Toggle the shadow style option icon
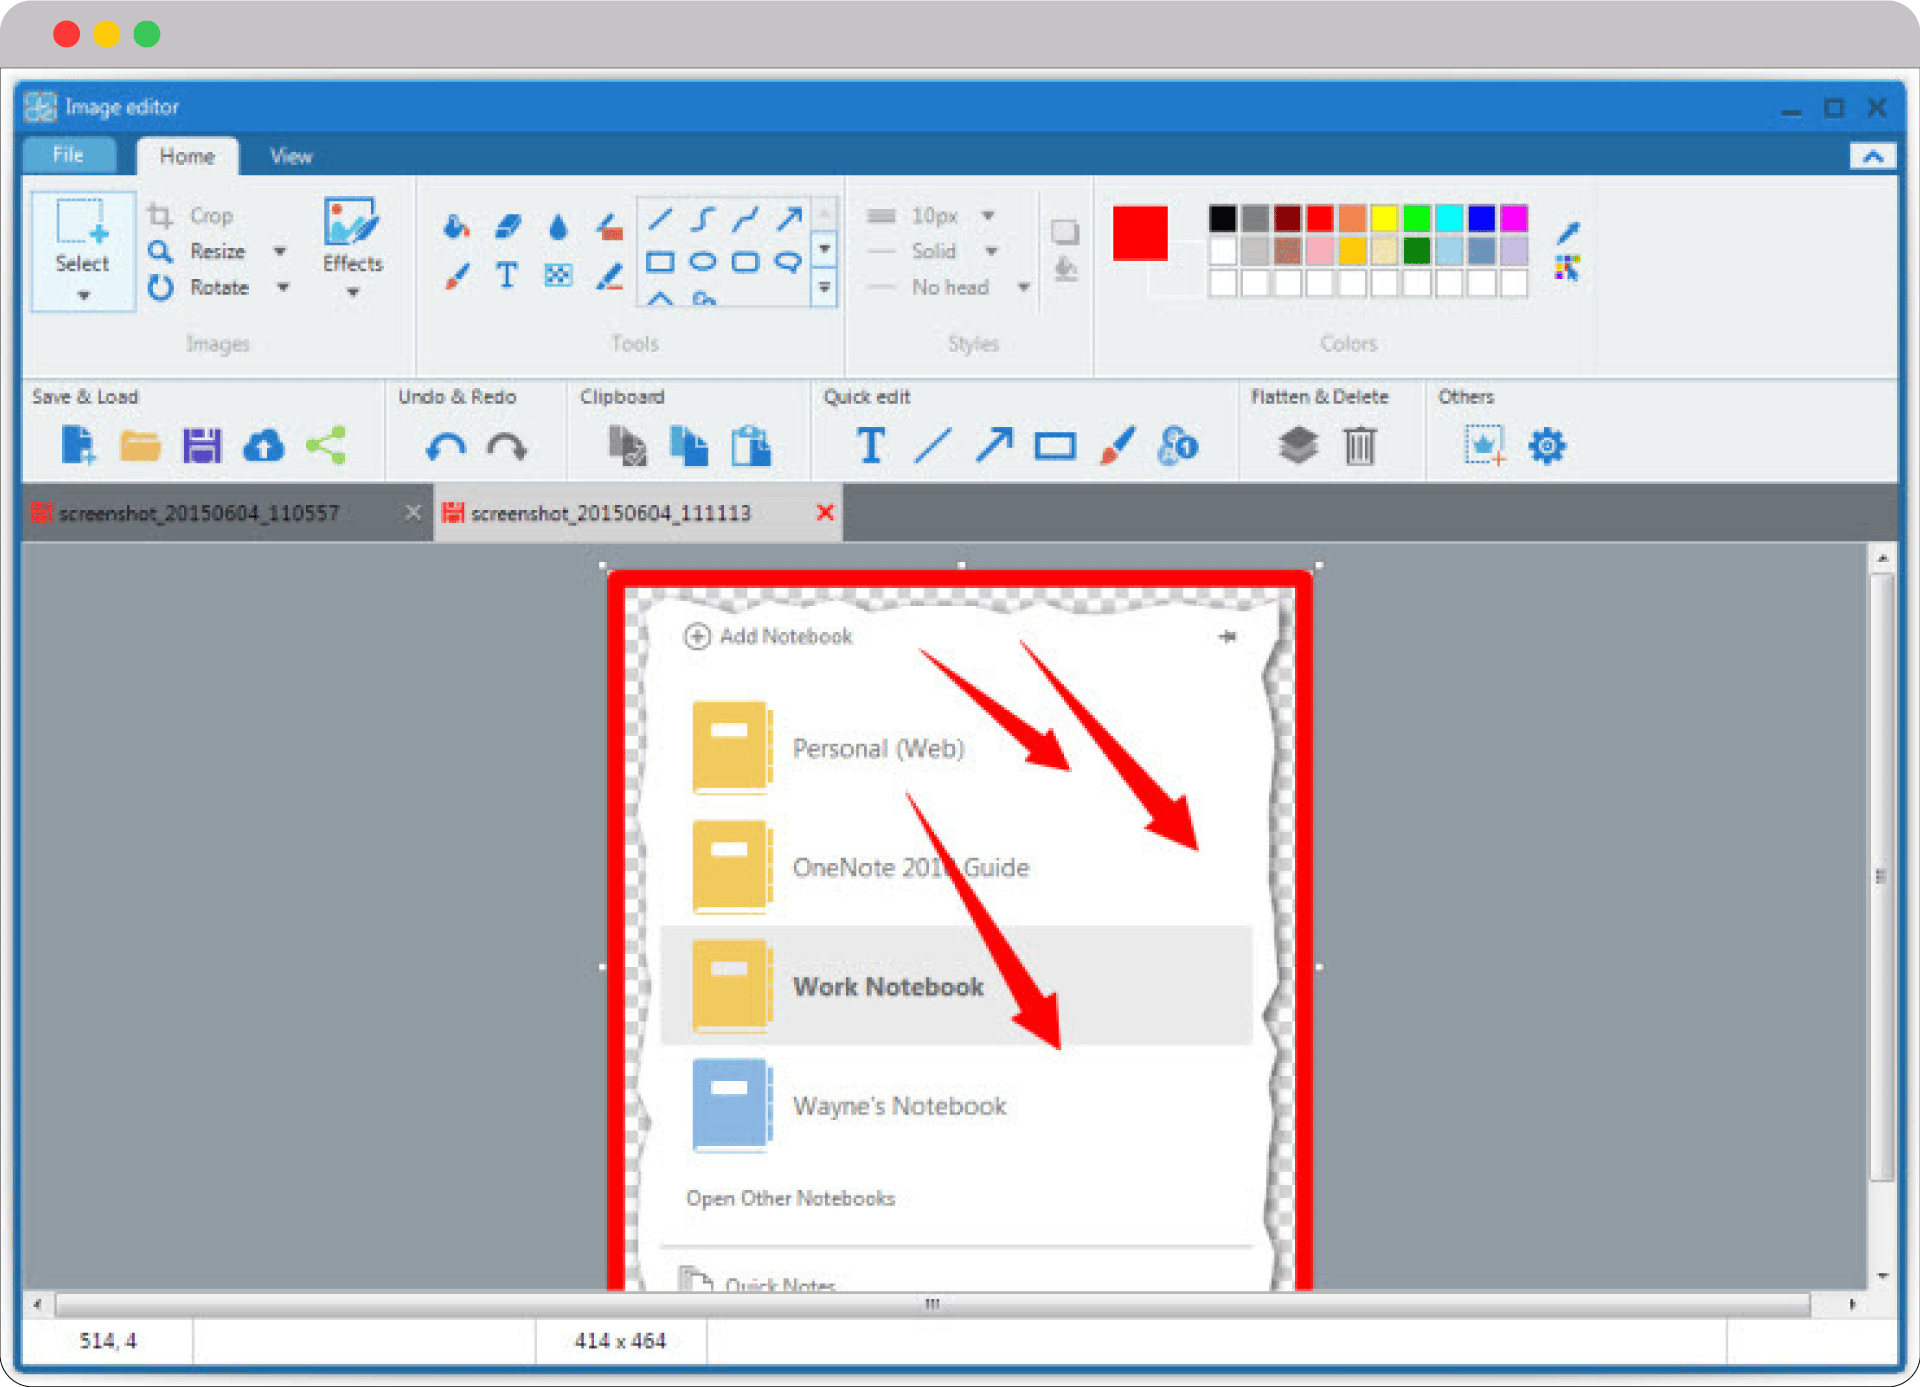 [x=1065, y=232]
